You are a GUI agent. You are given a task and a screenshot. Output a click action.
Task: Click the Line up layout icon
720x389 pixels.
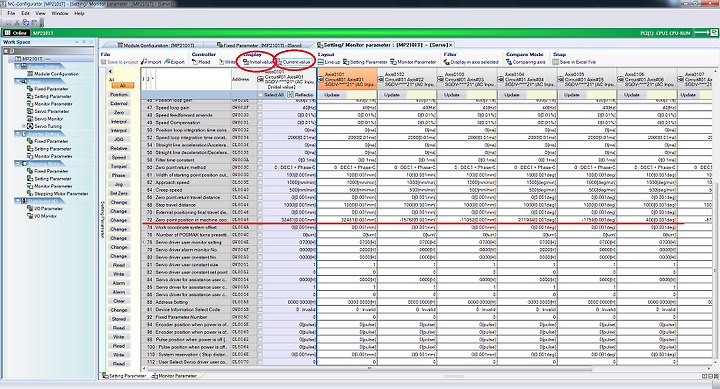point(321,62)
